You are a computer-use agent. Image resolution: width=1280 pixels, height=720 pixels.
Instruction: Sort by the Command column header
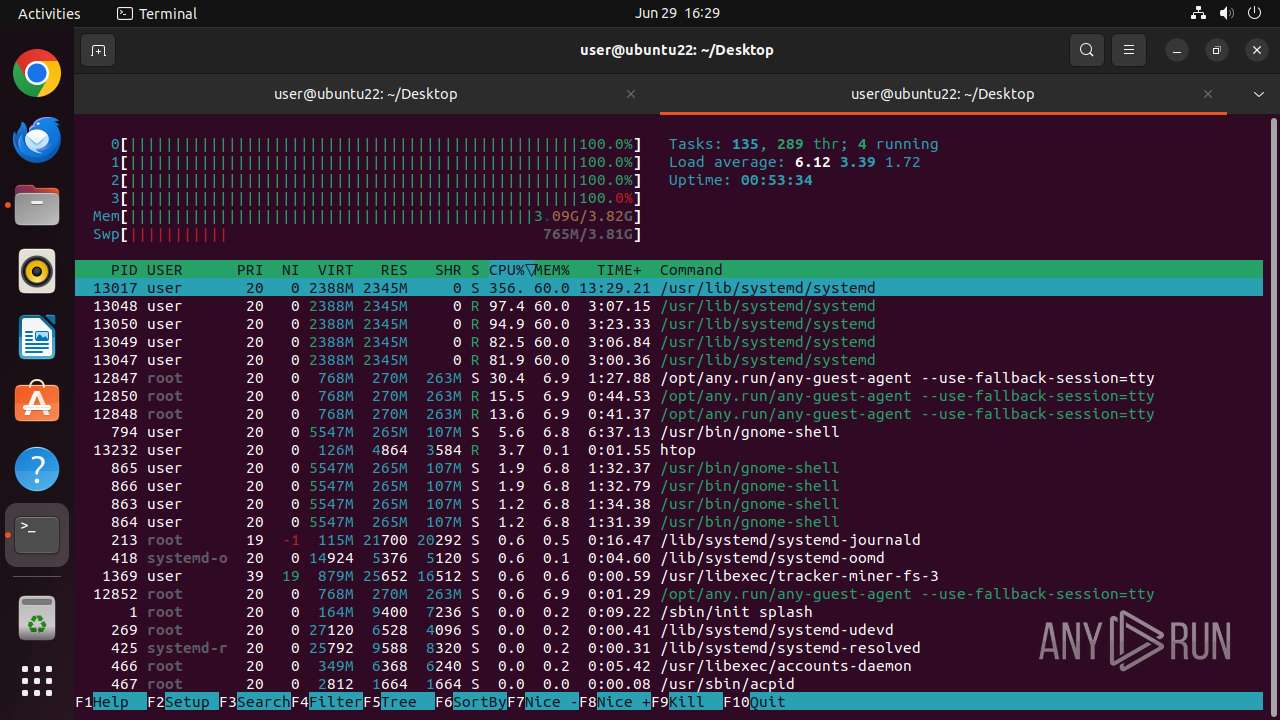[x=691, y=270]
